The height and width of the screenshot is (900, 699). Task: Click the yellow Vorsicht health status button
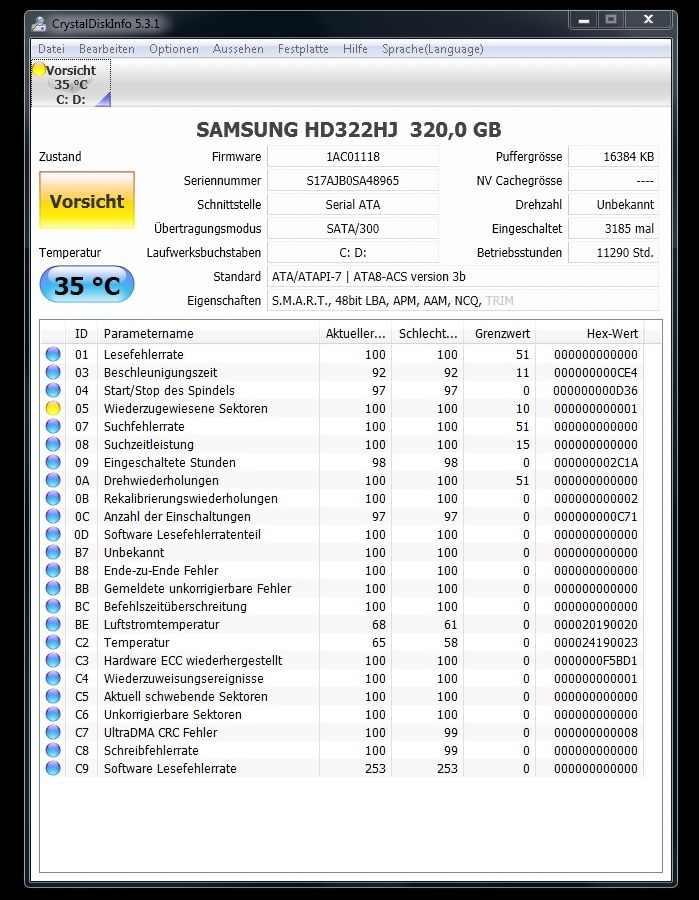tap(87, 201)
